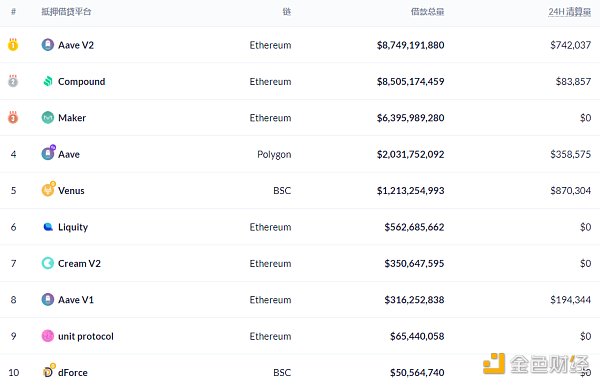This screenshot has height=385, width=600.
Task: Click the chain column header
Action: pos(287,12)
